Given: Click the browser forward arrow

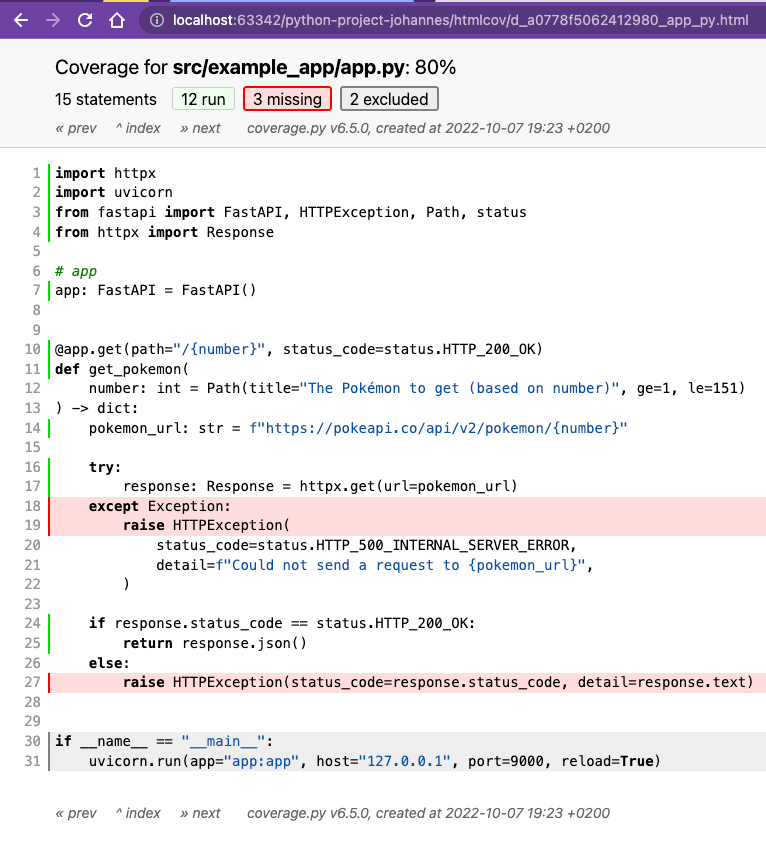Looking at the screenshot, I should (x=53, y=20).
